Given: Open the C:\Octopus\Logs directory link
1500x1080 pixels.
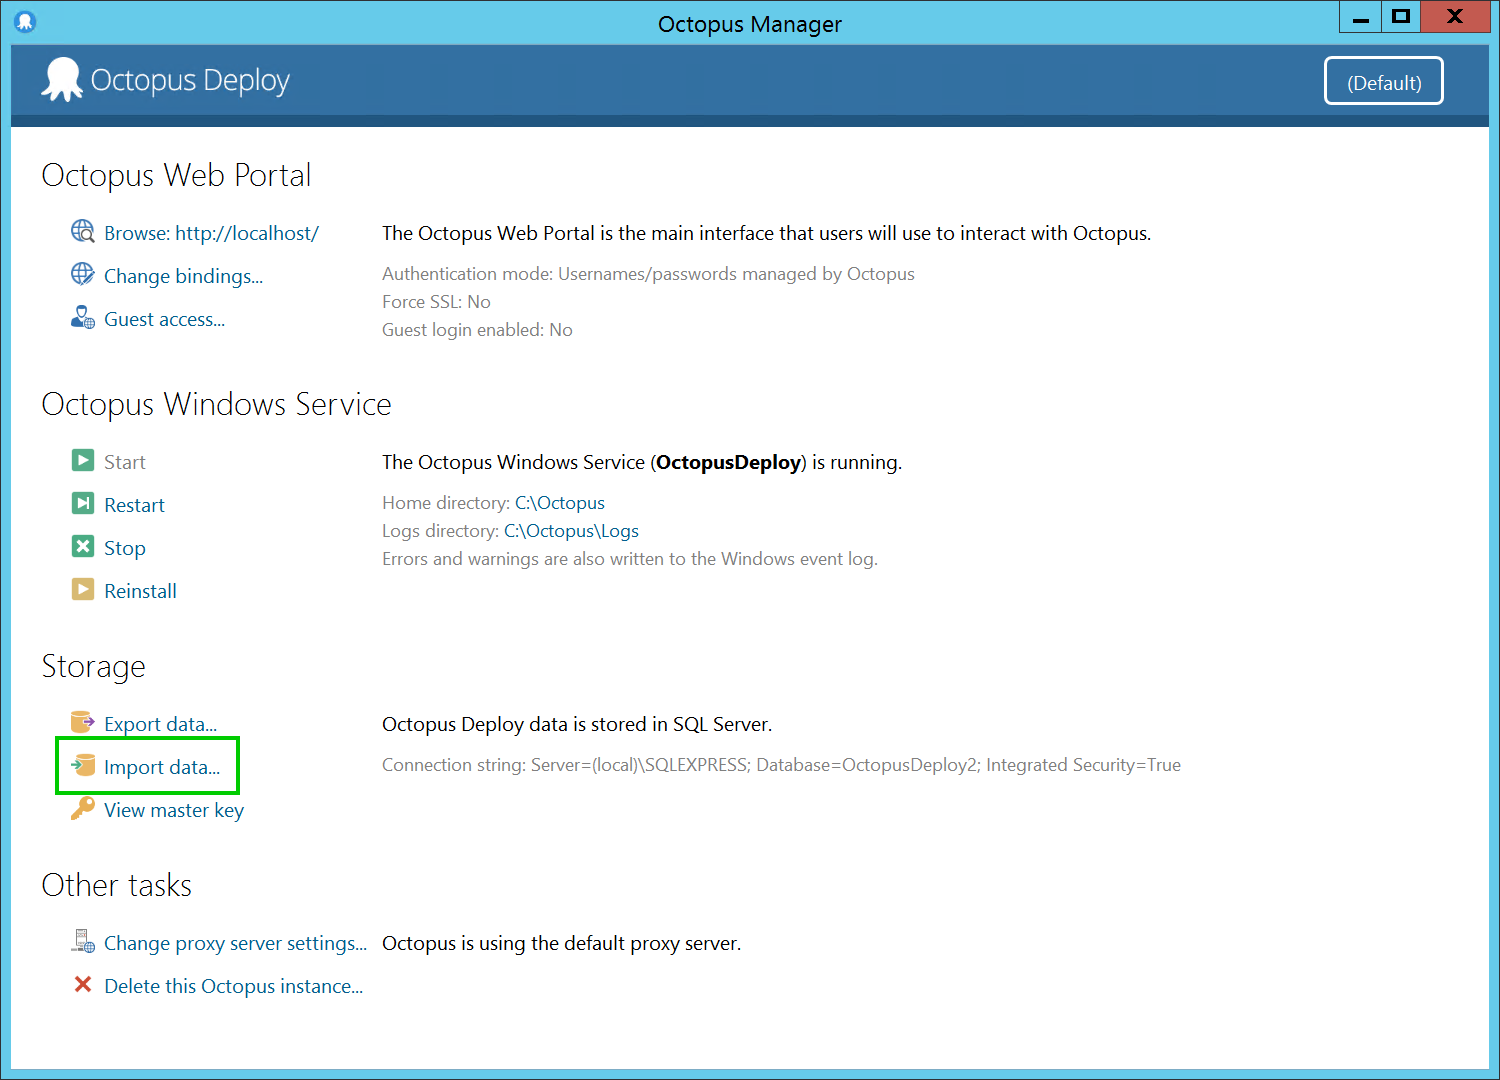Looking at the screenshot, I should [571, 531].
